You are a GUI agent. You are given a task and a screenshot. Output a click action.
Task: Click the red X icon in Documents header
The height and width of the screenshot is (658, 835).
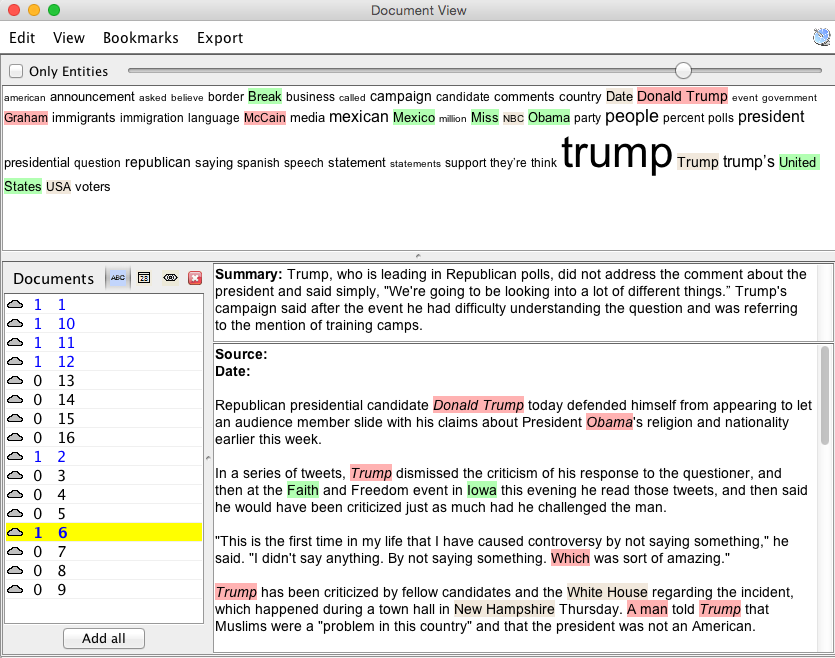click(195, 278)
